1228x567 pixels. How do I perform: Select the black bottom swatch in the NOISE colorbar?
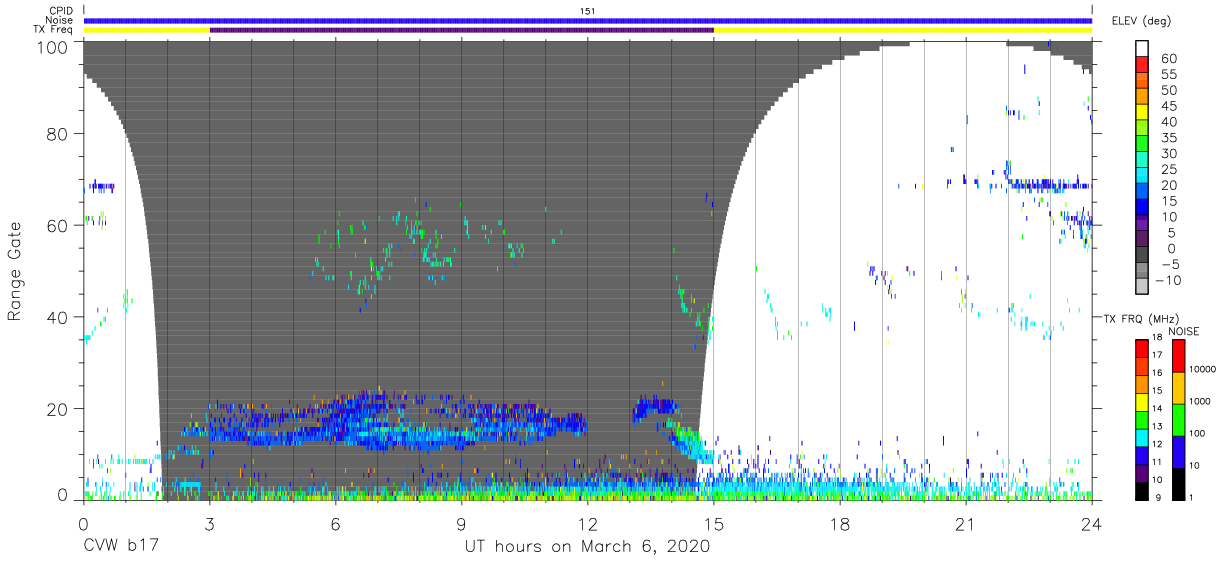pos(1179,484)
